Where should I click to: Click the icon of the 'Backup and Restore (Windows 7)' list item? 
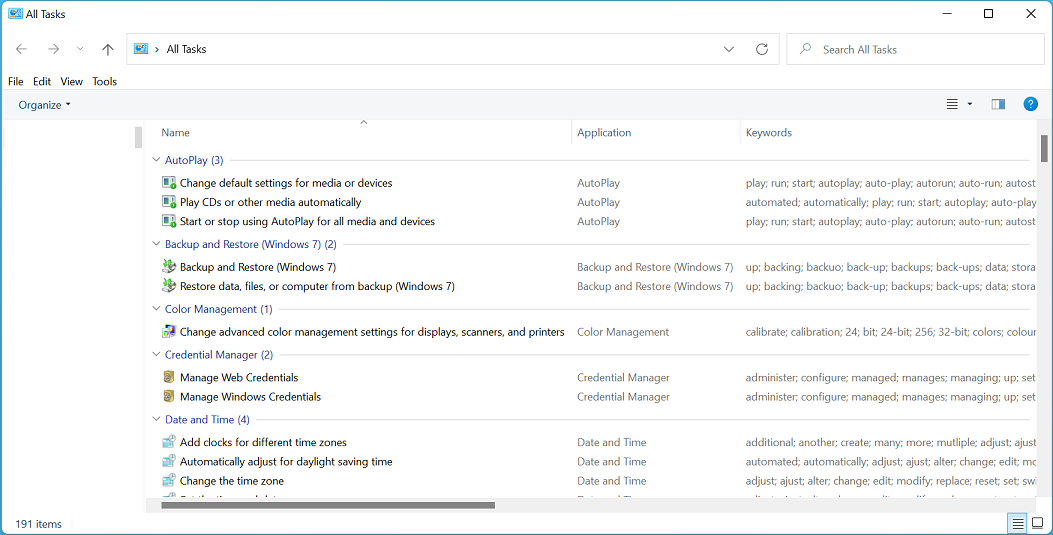click(169, 266)
